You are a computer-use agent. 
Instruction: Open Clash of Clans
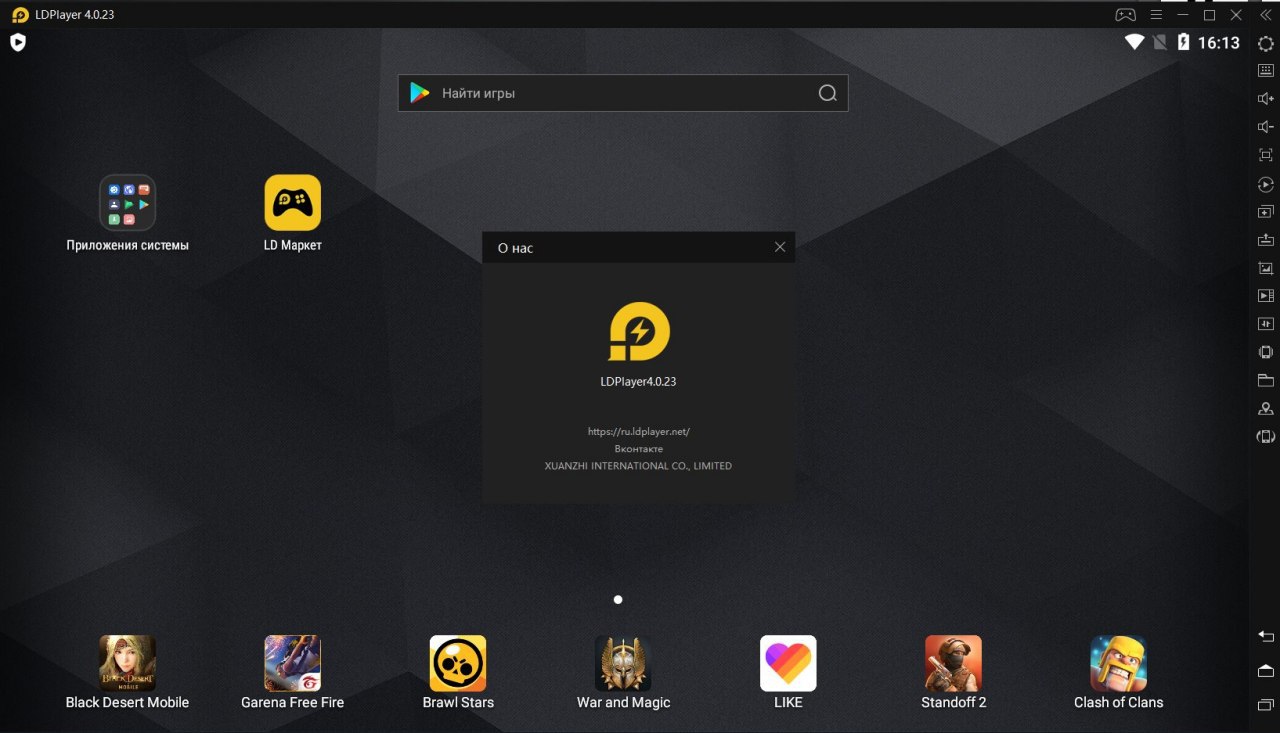(x=1118, y=672)
